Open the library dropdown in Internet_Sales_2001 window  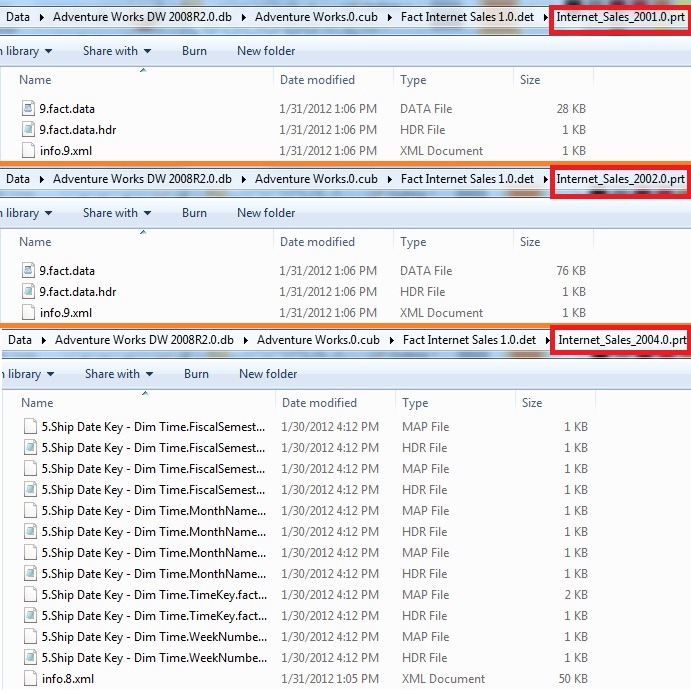26,51
